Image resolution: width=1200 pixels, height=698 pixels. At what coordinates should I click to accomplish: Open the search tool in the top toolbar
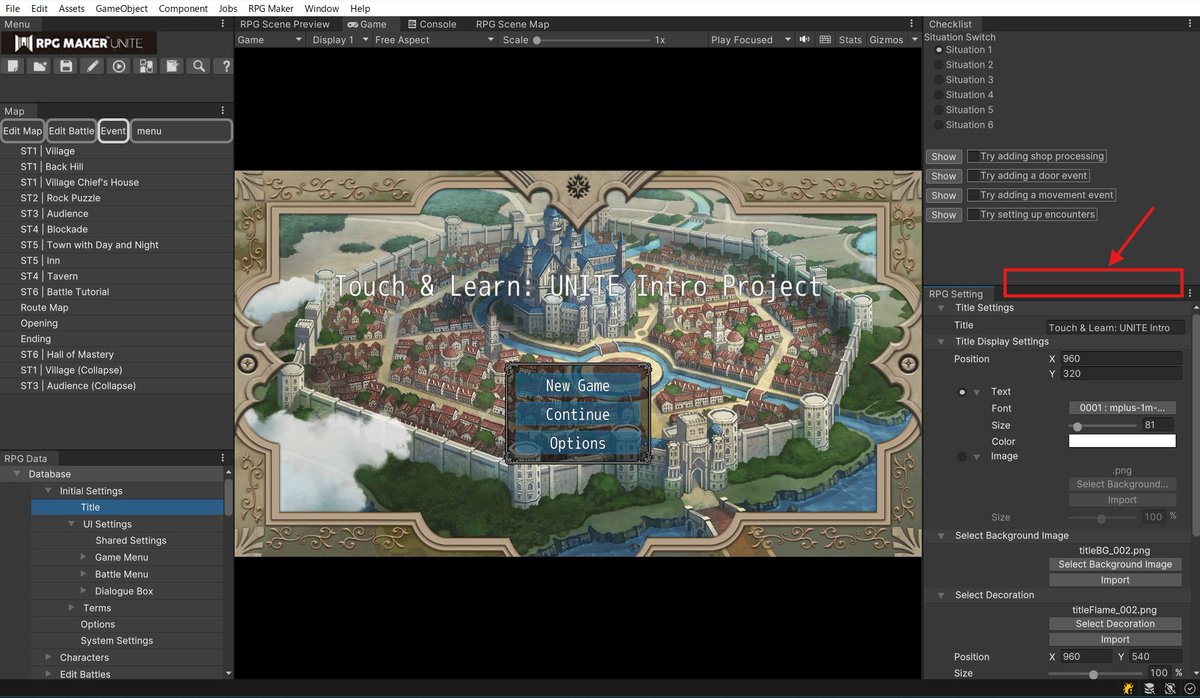coord(198,66)
